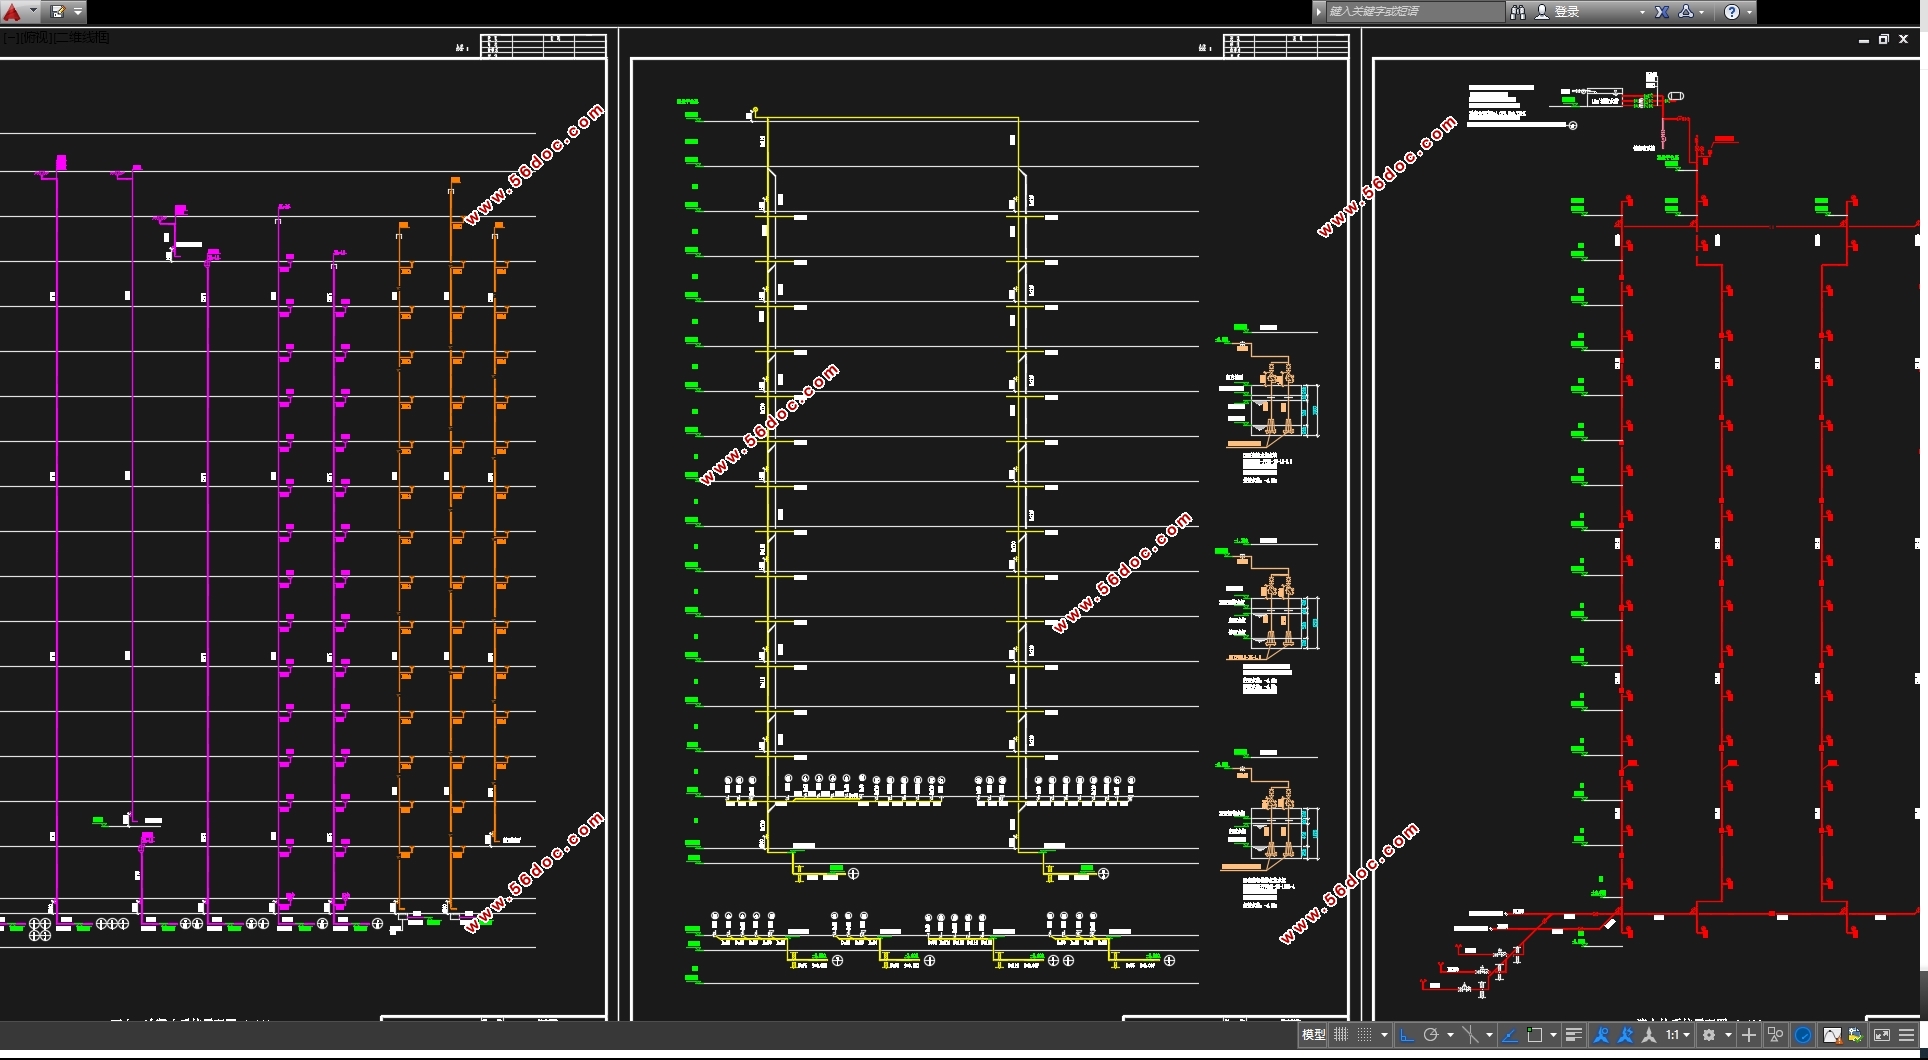
Task: Click the annotation monitor plus icon
Action: 1749,1035
